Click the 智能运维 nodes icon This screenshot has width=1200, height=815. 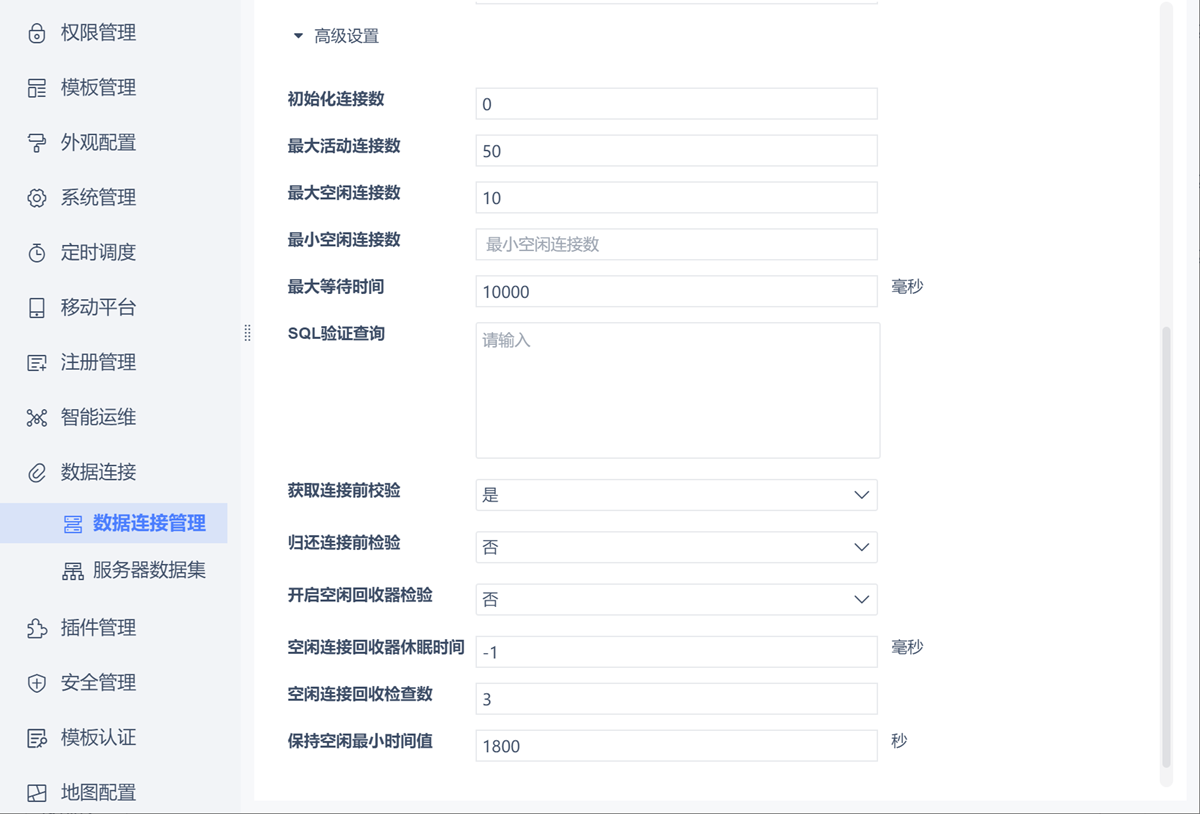coord(37,418)
